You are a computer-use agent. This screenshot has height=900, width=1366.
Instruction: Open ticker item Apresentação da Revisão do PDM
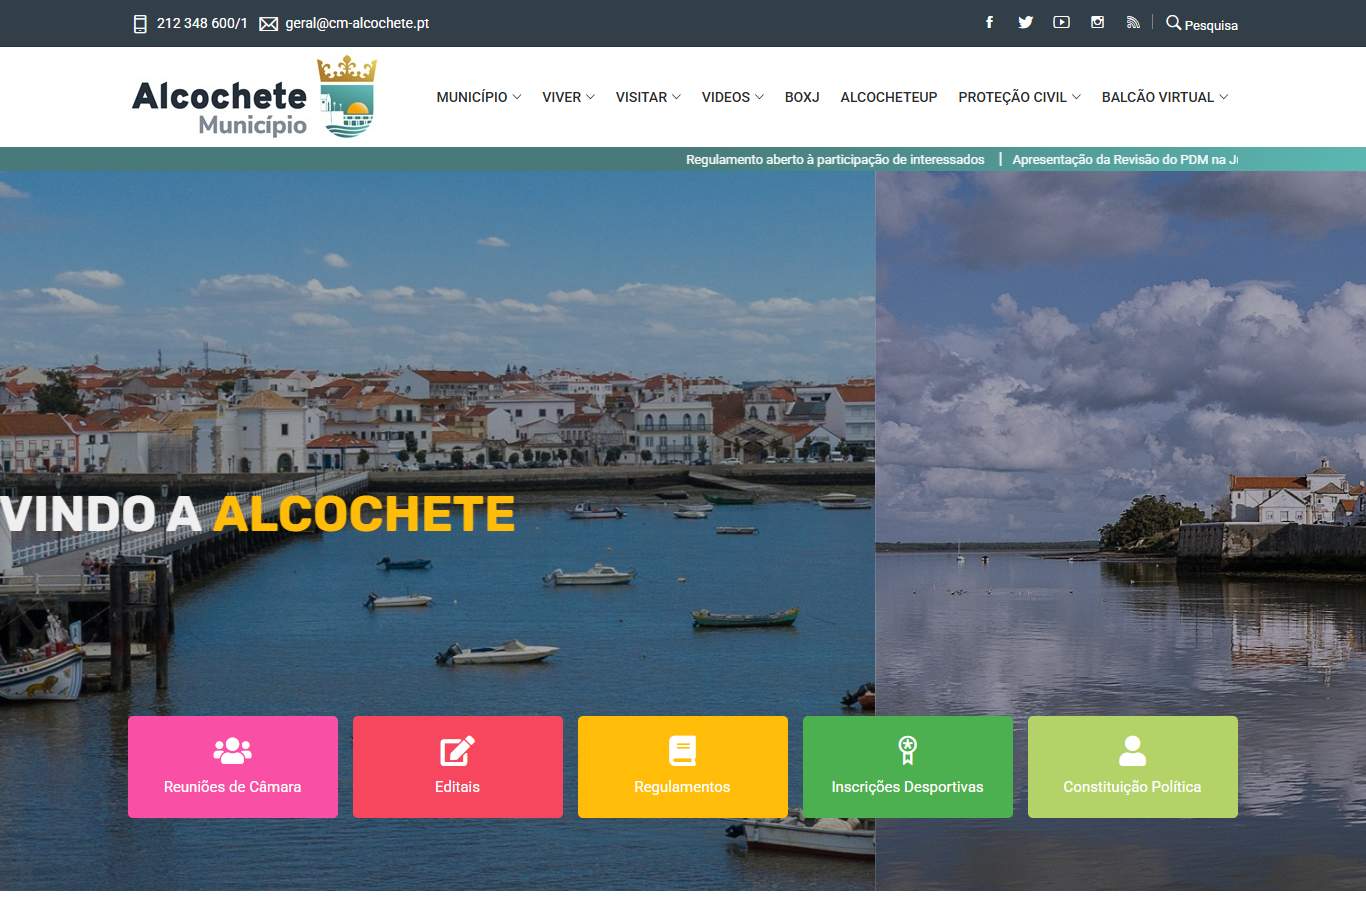point(1125,159)
